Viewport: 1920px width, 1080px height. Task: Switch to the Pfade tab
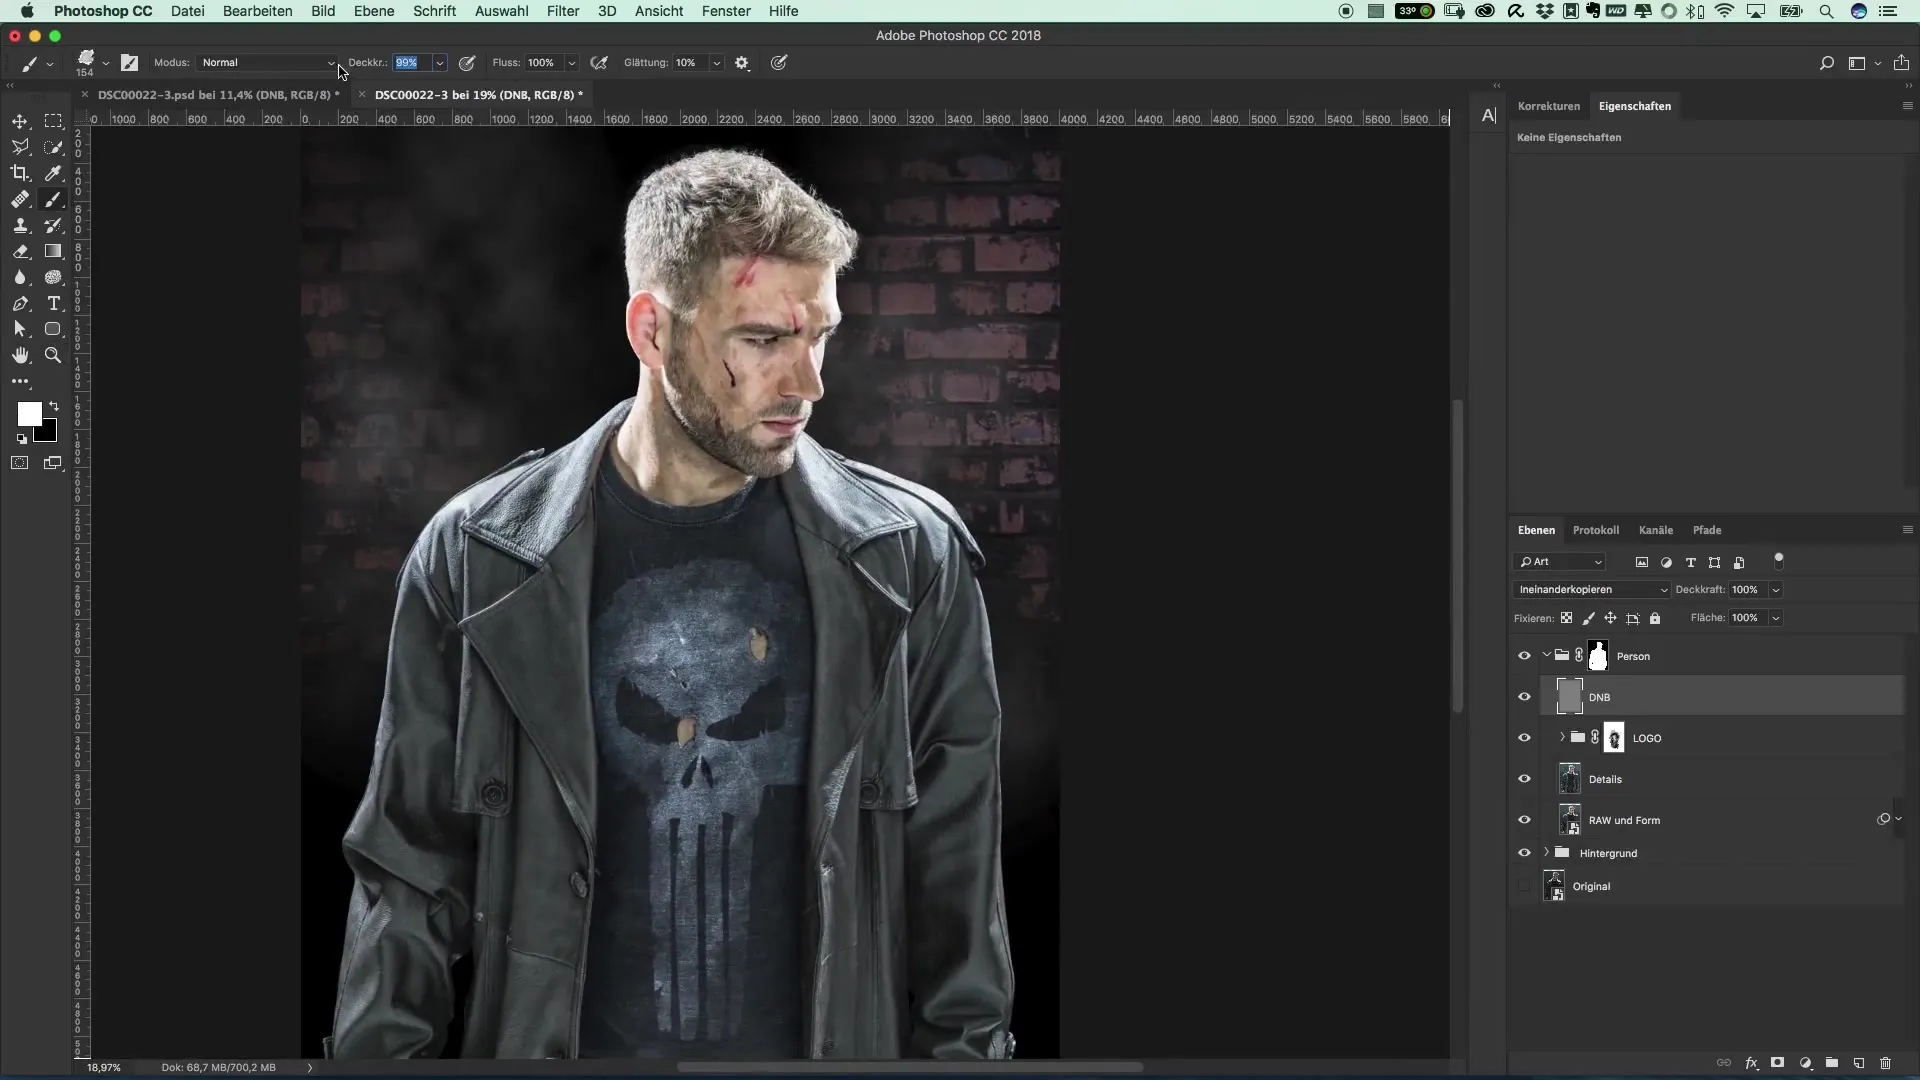[1707, 530]
